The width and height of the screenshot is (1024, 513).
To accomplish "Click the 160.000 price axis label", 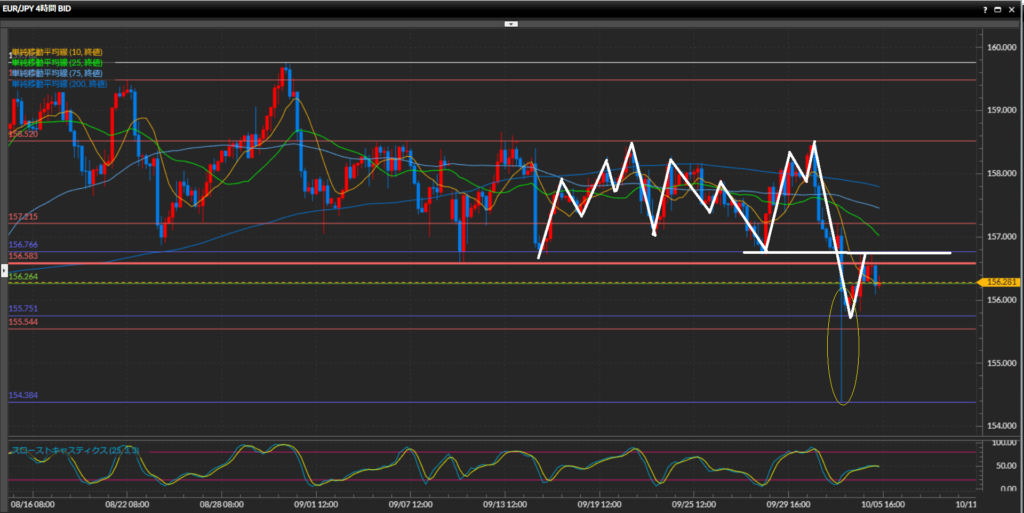I will pos(1001,47).
